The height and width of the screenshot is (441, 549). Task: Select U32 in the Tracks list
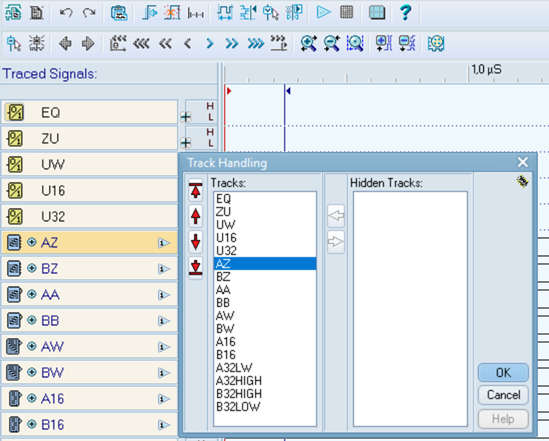pos(265,251)
